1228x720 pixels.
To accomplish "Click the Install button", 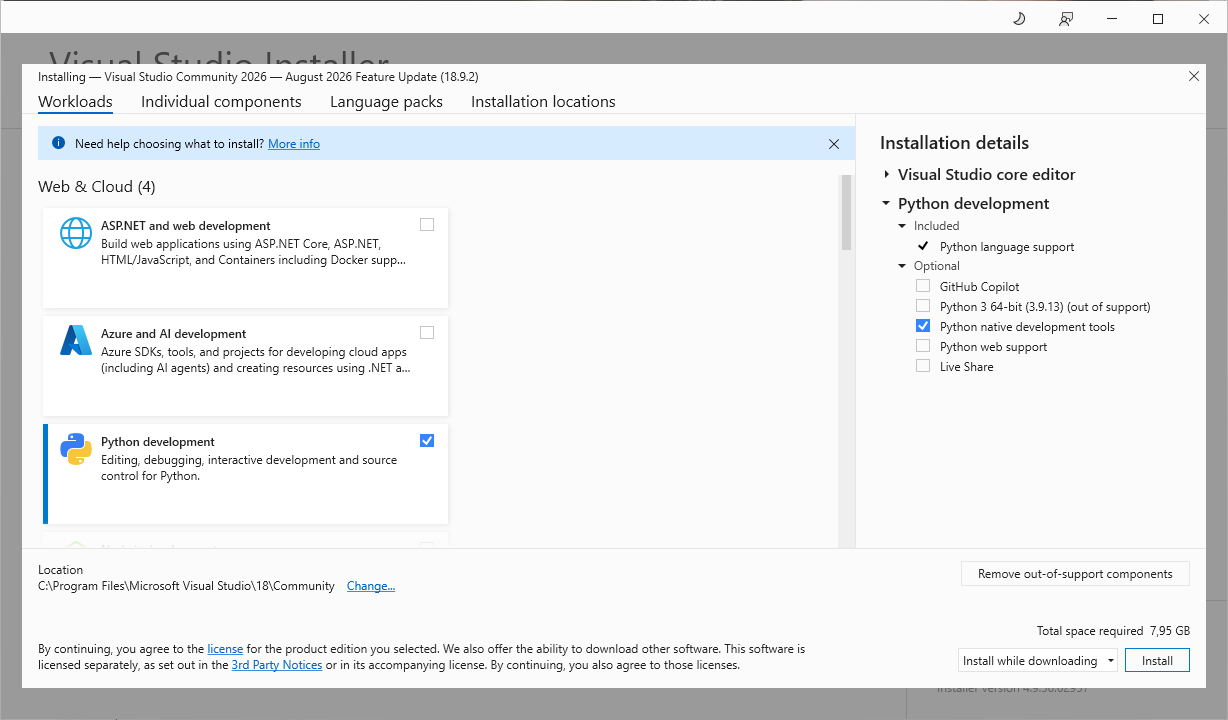I will coord(1157,660).
